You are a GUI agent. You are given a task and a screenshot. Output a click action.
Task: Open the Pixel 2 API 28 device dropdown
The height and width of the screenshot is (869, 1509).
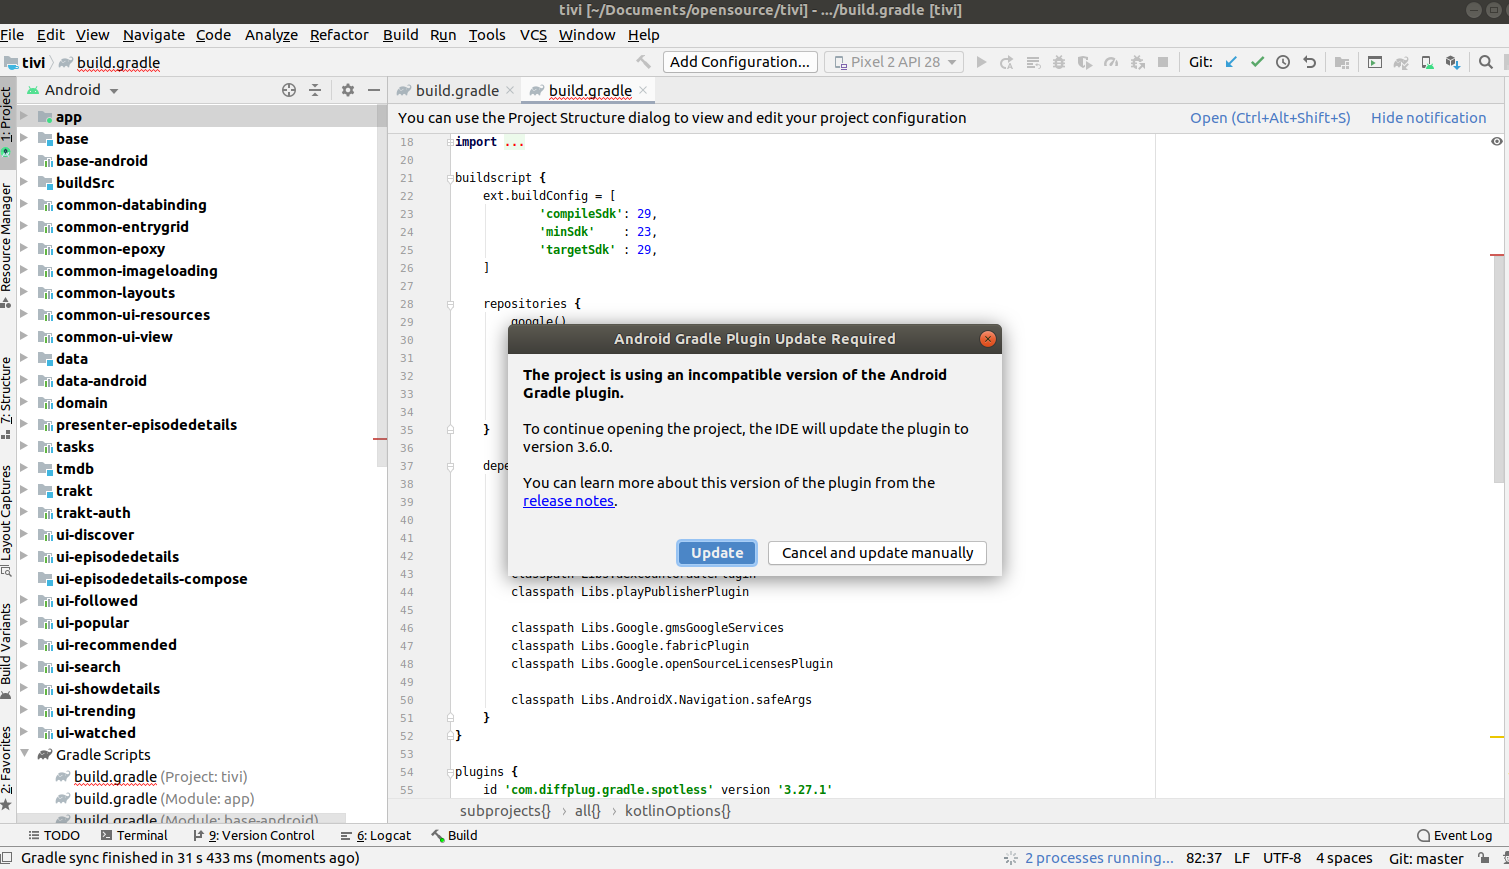893,61
